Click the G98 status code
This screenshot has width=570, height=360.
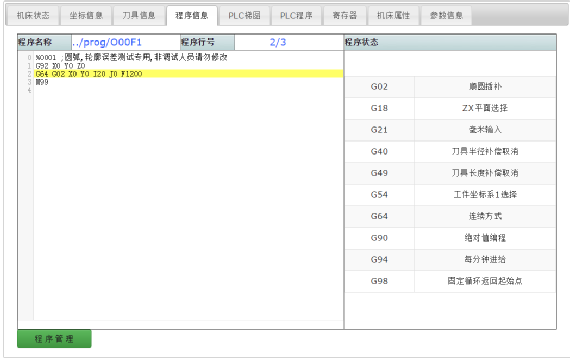pyautogui.click(x=379, y=281)
